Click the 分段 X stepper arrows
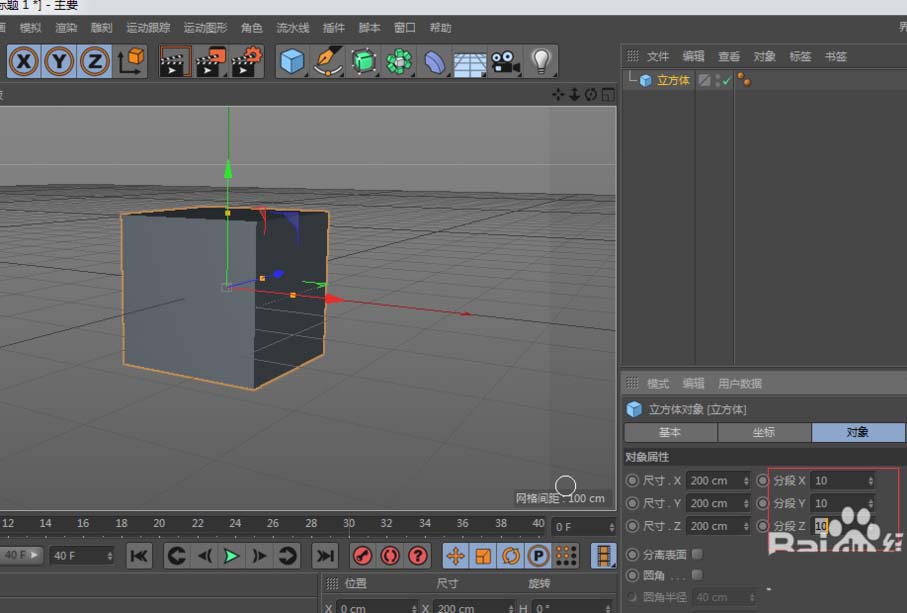907x613 pixels. tap(869, 481)
